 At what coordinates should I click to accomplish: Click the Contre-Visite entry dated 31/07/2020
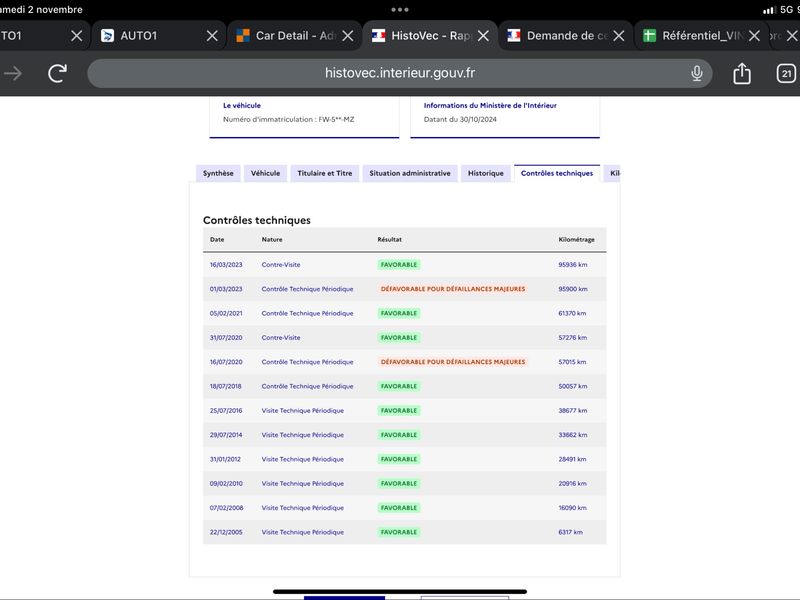[281, 338]
